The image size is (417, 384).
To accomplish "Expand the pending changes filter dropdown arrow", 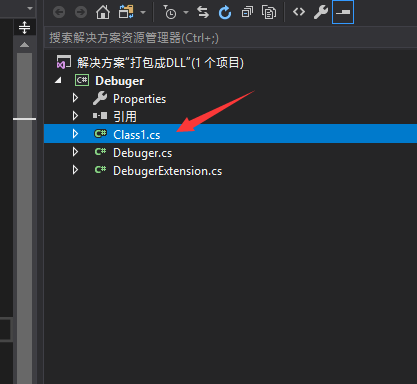I will click(186, 13).
